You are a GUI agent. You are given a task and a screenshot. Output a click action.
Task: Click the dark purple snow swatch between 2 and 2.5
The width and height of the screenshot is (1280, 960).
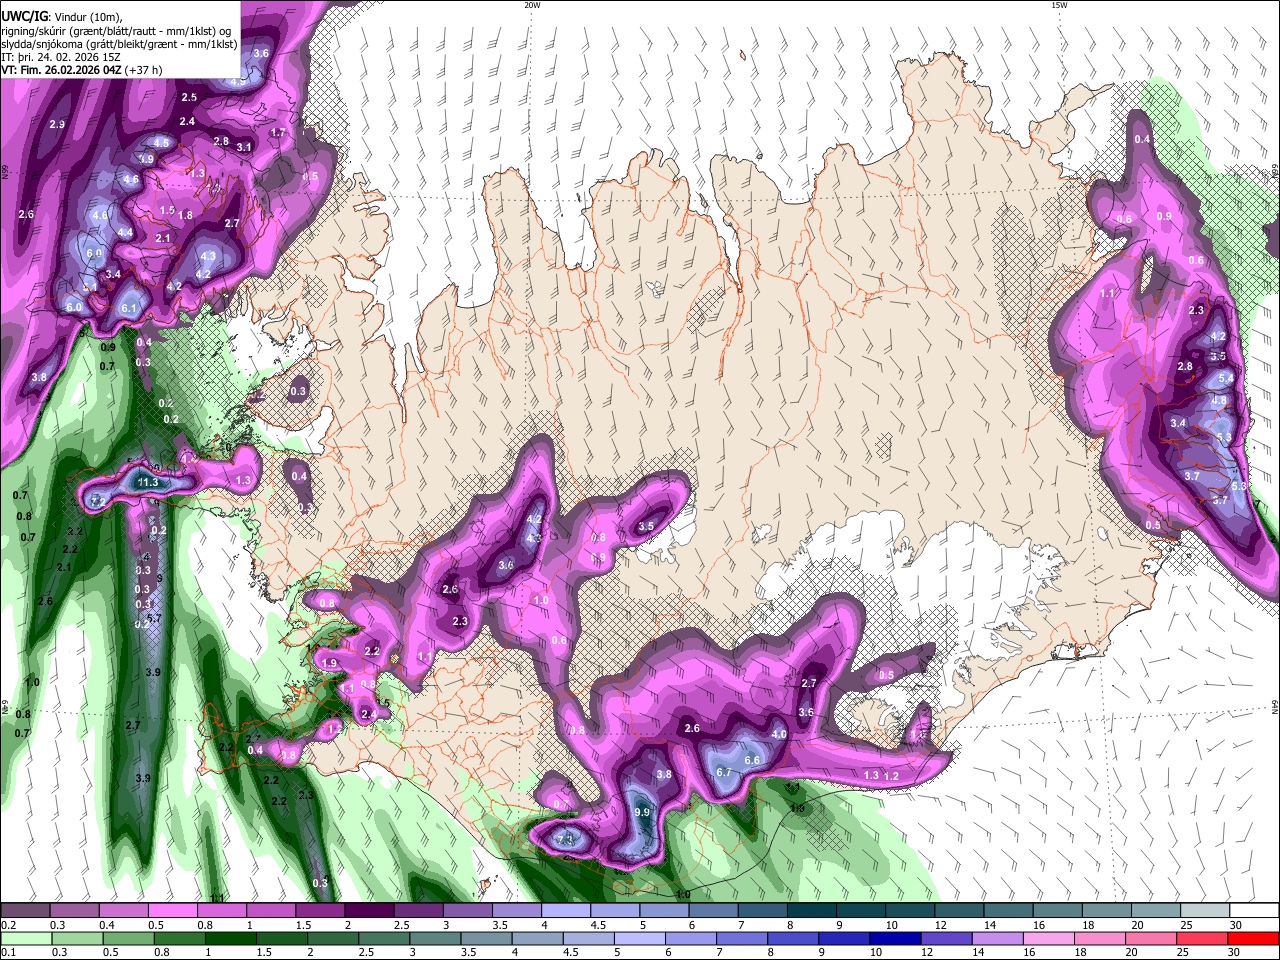[369, 910]
